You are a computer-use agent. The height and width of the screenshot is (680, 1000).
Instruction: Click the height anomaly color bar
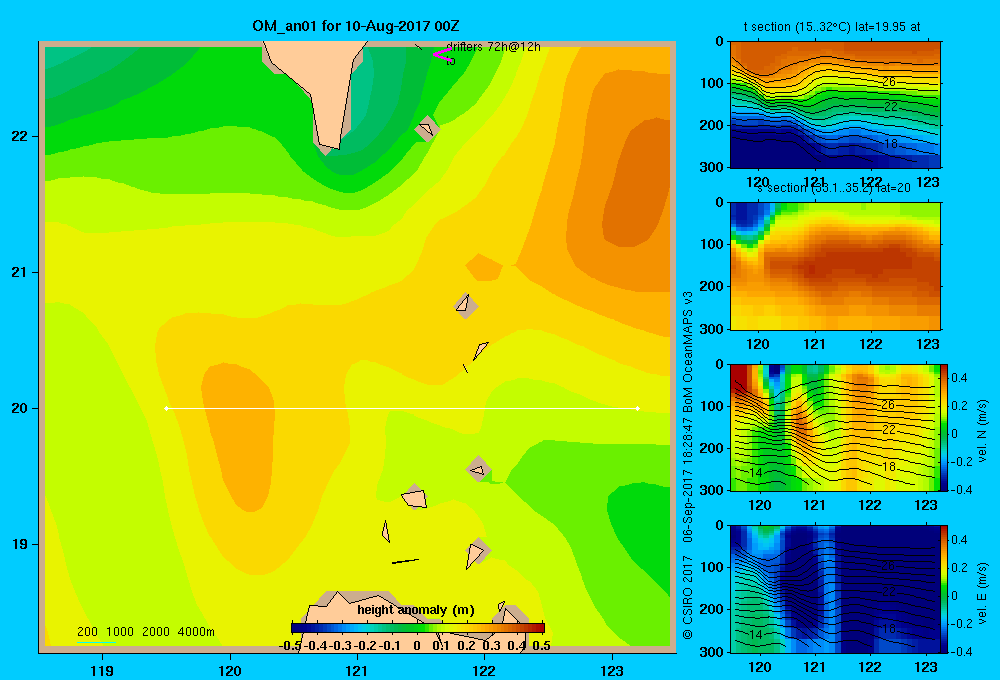tap(418, 628)
